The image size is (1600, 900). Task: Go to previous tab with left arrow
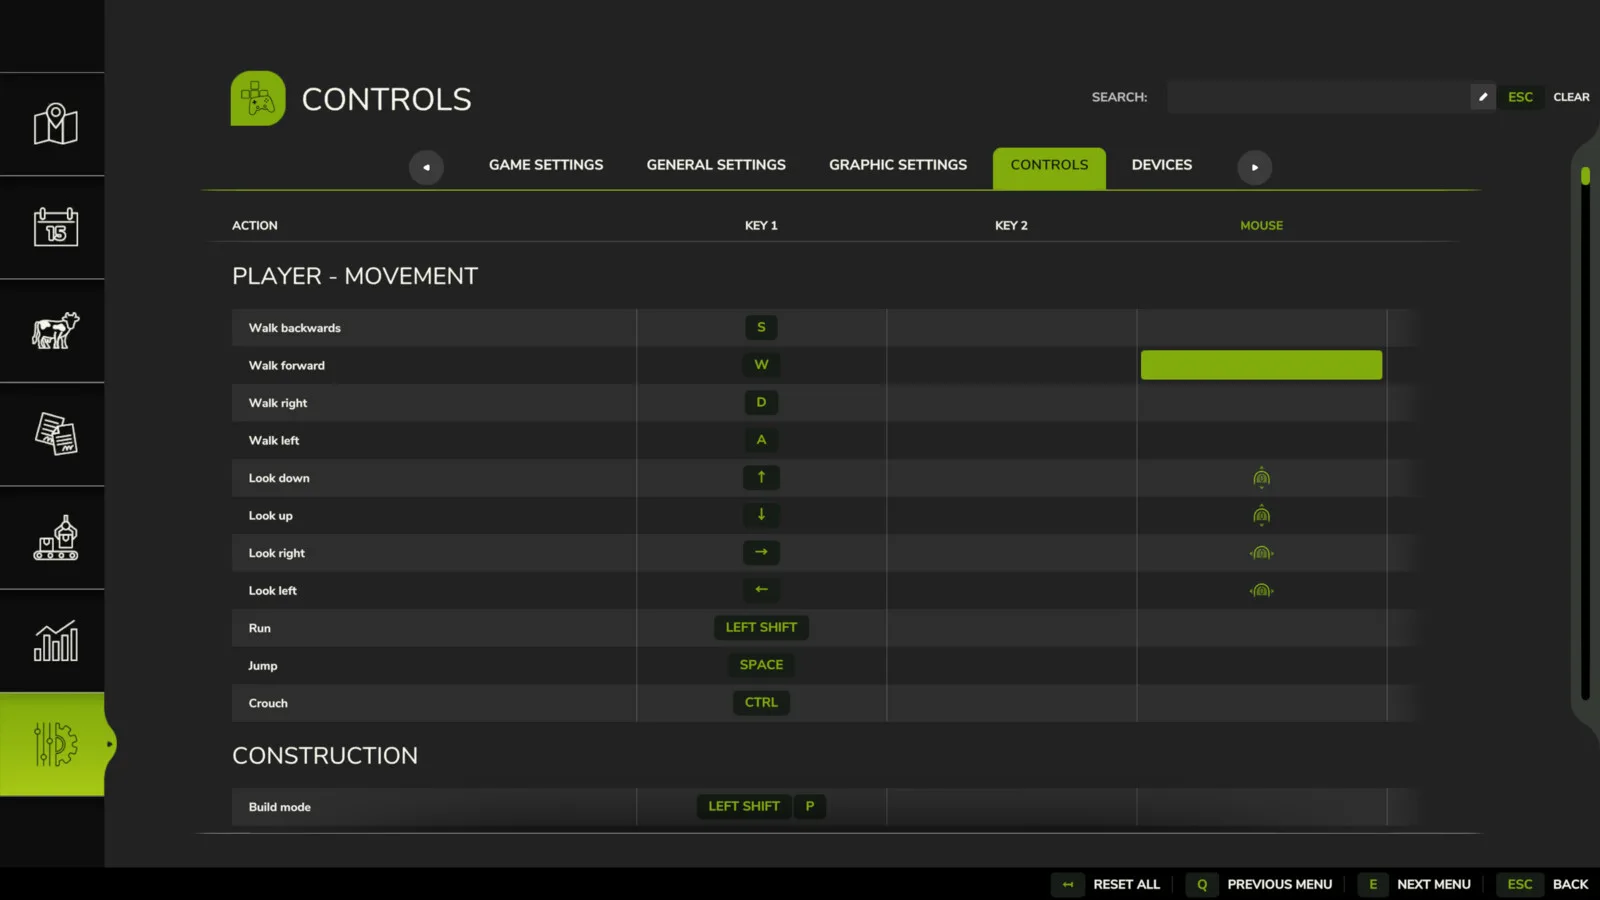426,167
